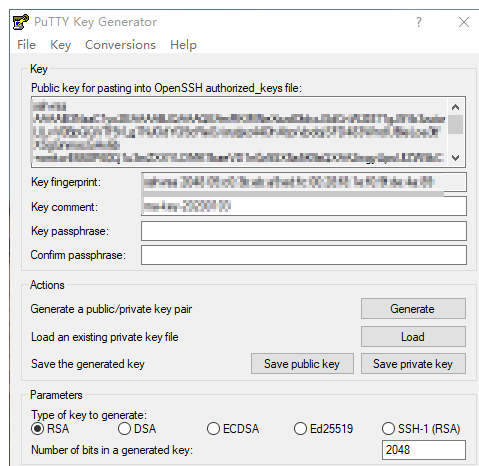Click the 'Actions' group label
Screen dimensions: 479x466
(47, 285)
